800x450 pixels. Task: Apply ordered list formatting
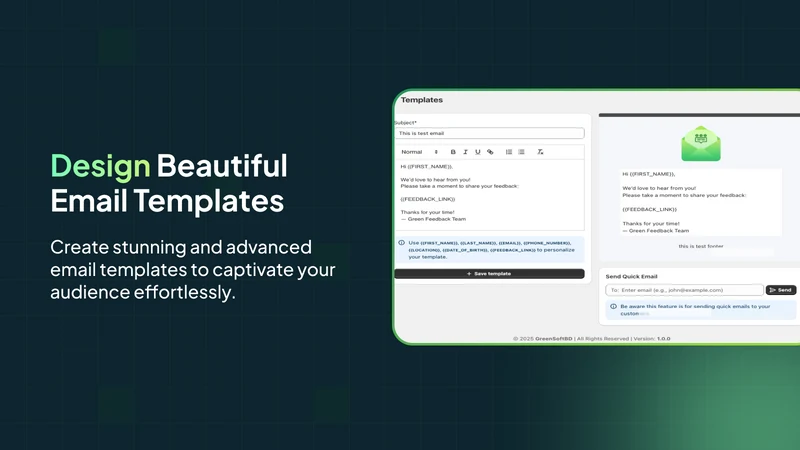point(509,152)
